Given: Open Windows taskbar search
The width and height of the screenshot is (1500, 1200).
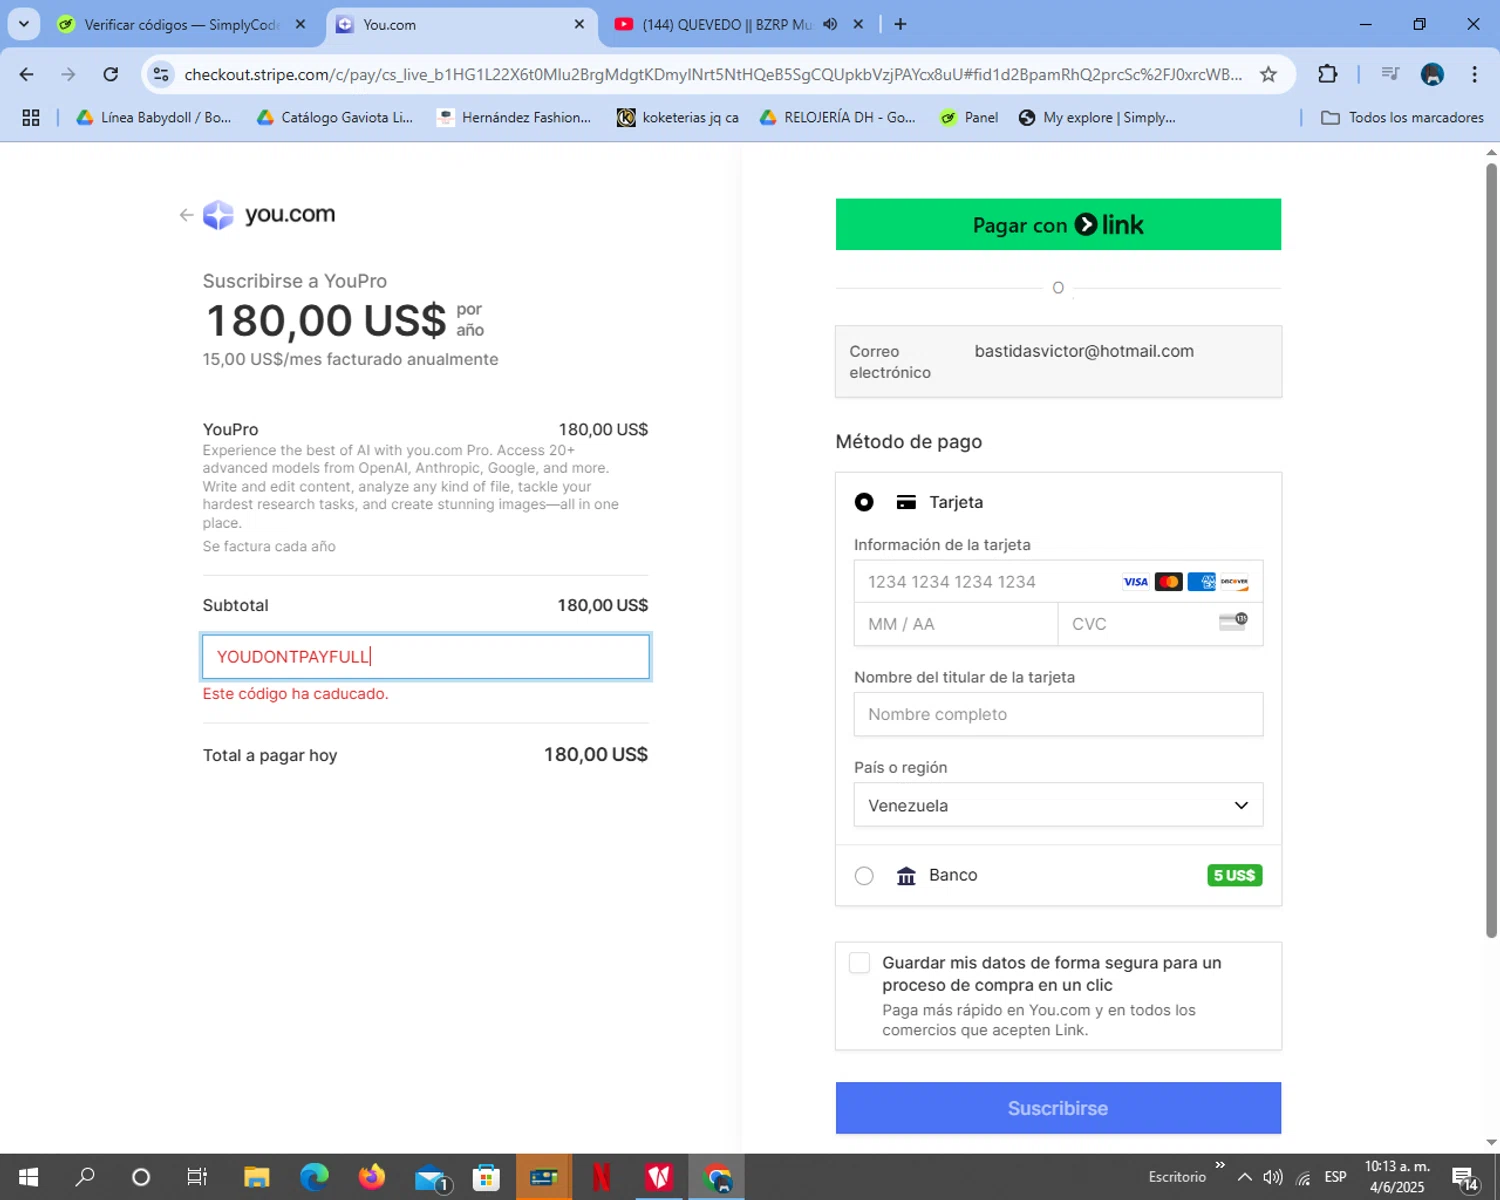Looking at the screenshot, I should click(x=86, y=1177).
